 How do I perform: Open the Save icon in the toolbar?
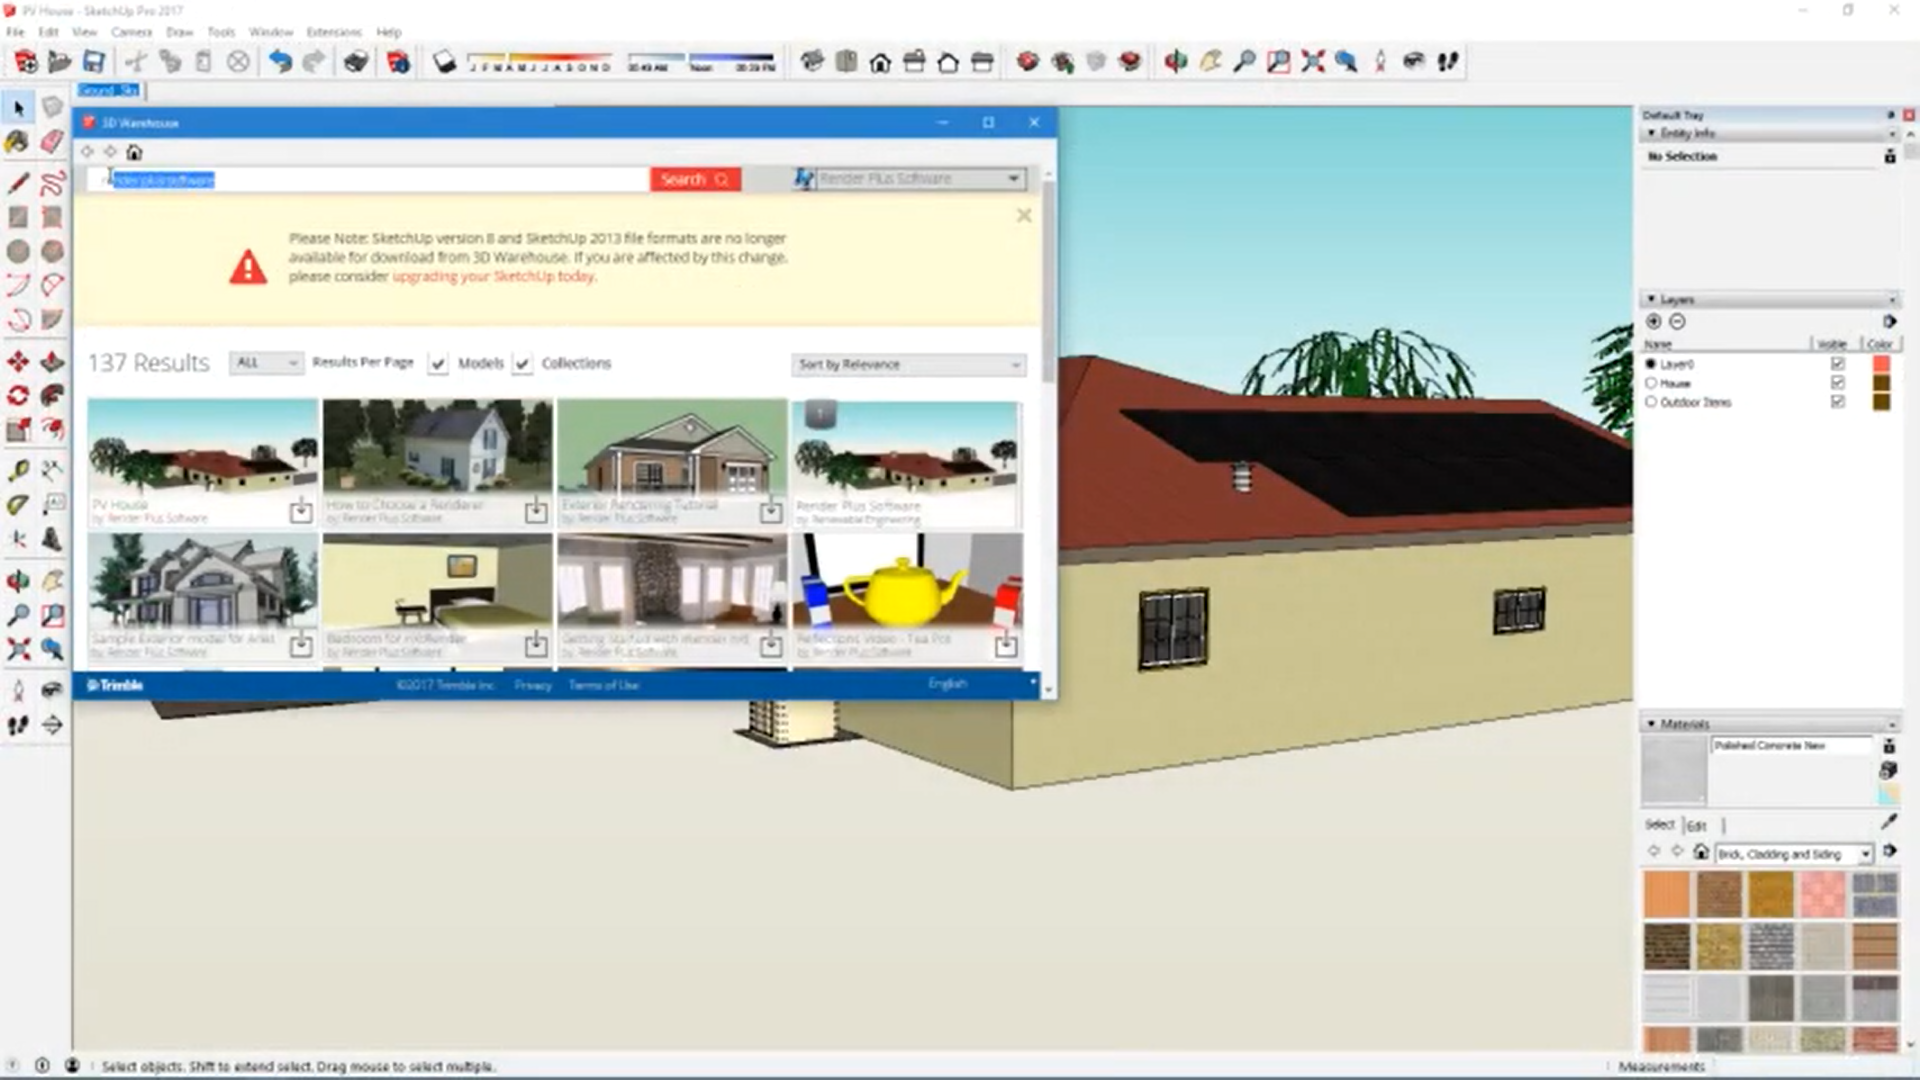93,61
